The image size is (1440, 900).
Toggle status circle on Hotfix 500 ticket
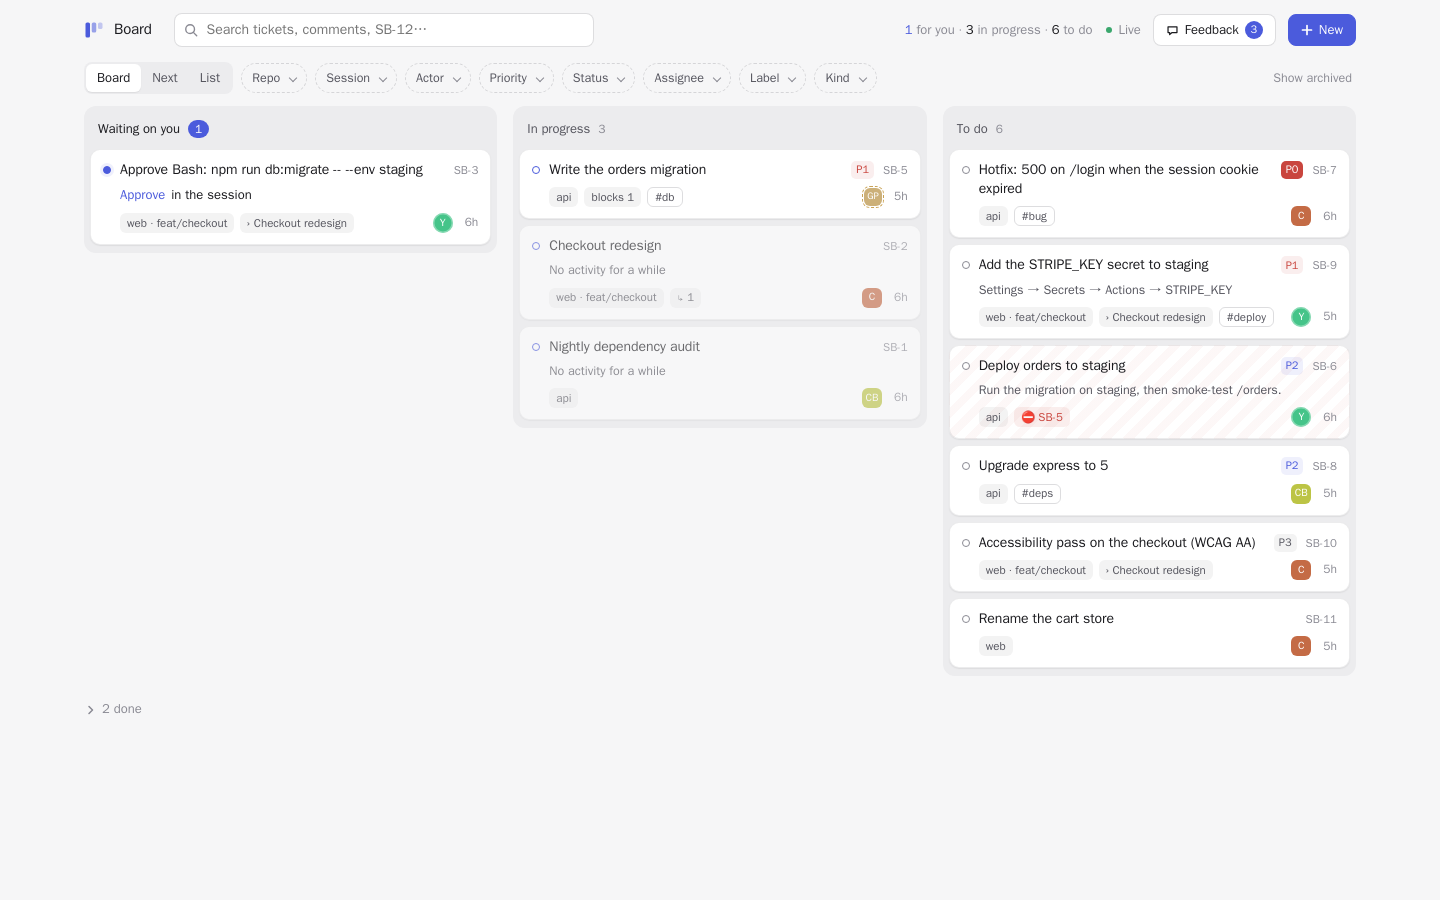(966, 170)
